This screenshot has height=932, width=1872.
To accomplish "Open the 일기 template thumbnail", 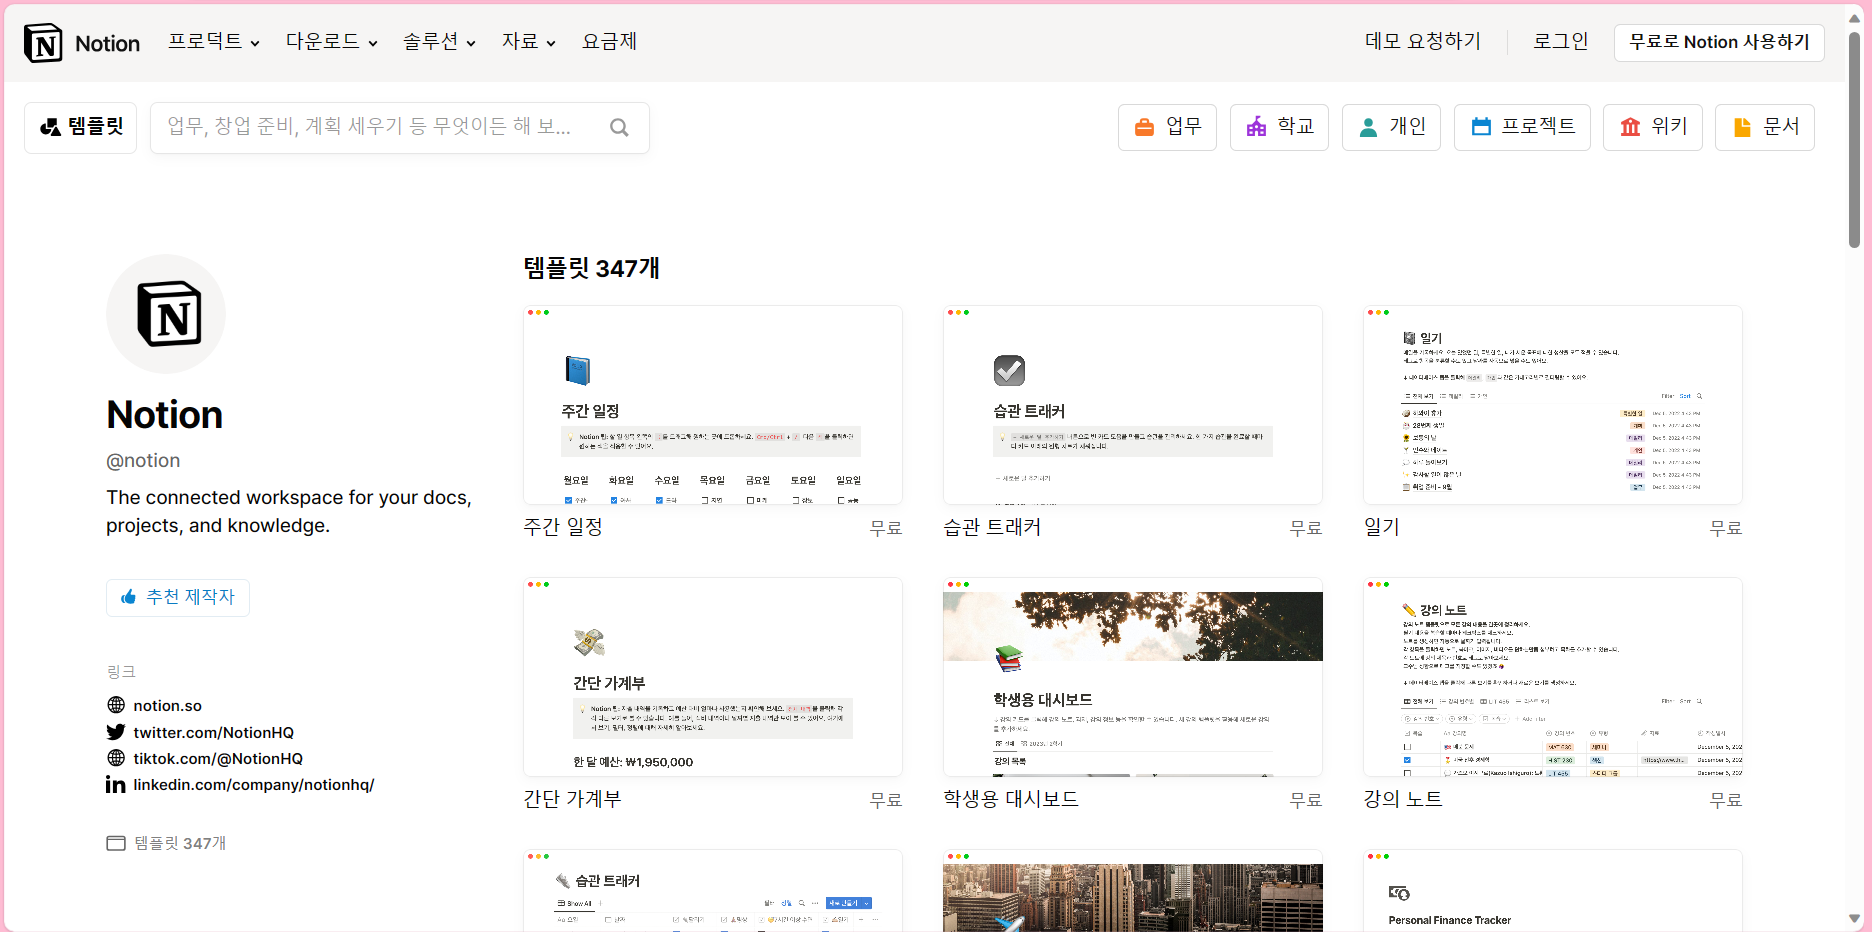I will (1553, 405).
